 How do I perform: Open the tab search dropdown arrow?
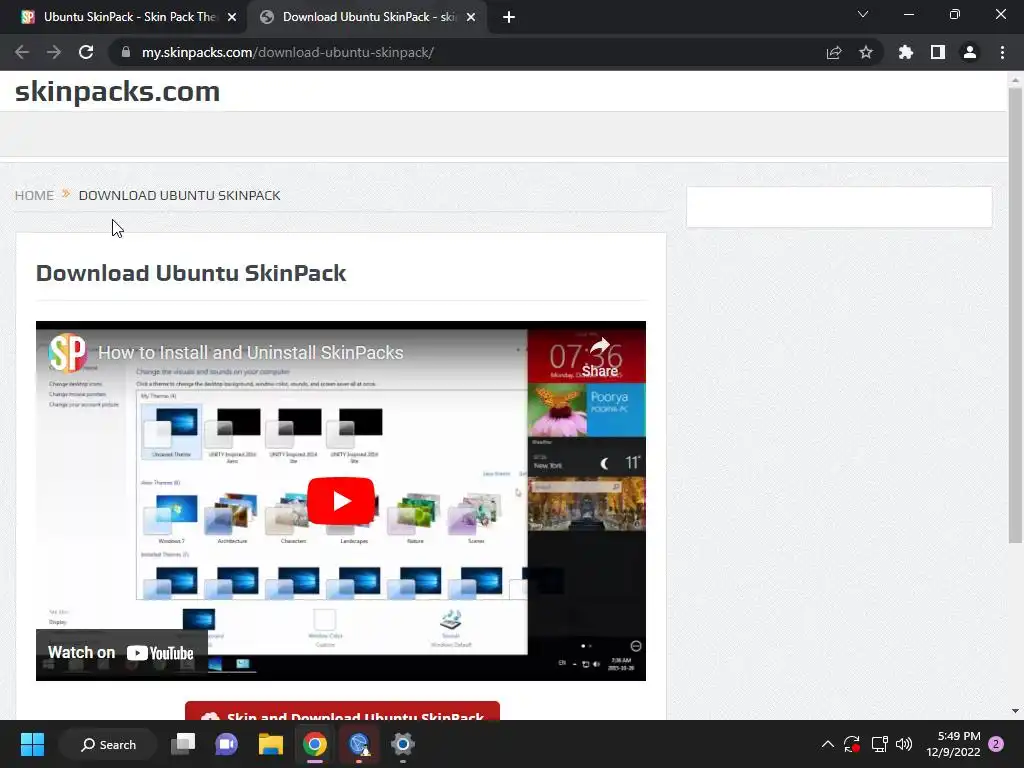point(863,14)
